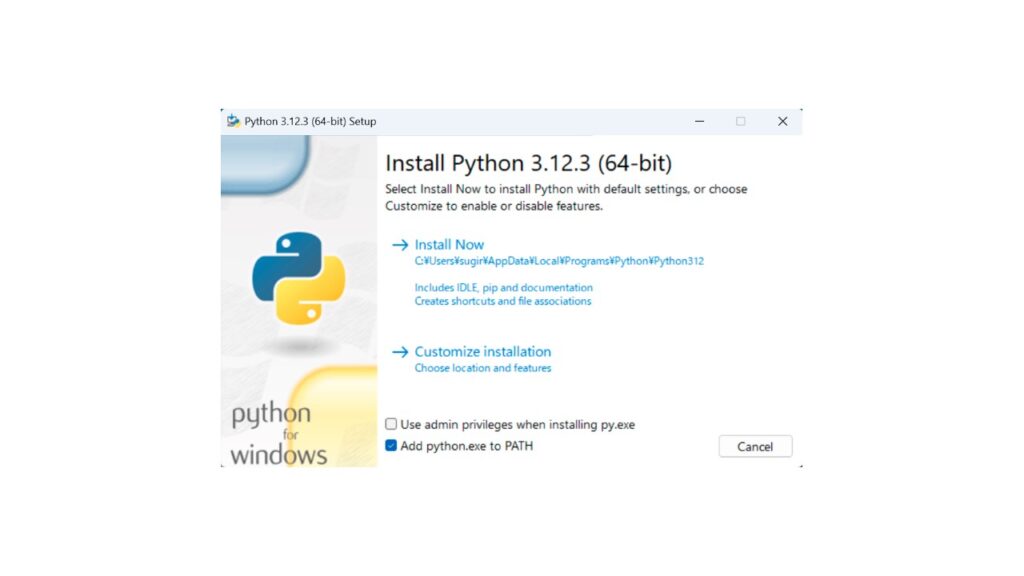Uncheck Add python.exe to PATH
Screen dimensions: 1024x576
391,445
